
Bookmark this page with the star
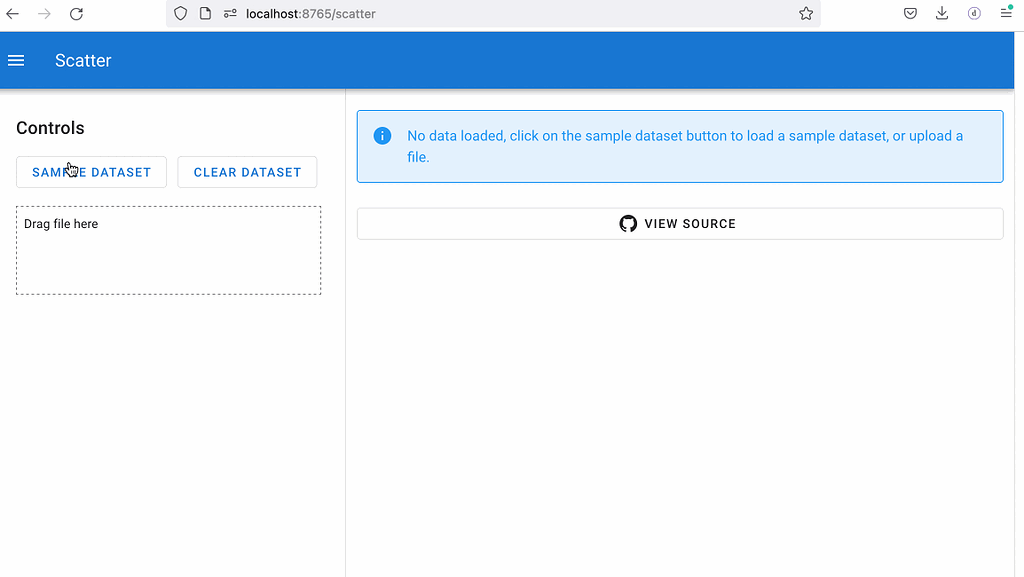click(806, 14)
